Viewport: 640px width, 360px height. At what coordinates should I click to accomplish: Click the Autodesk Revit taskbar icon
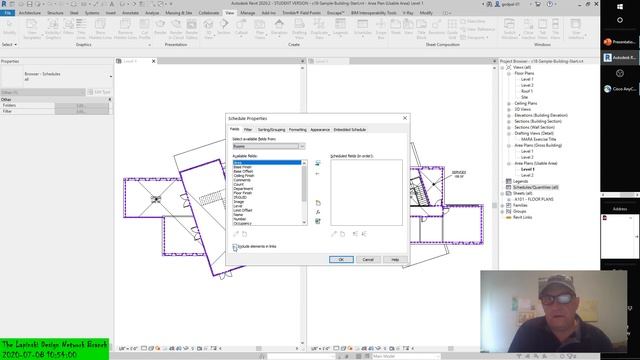point(620,58)
